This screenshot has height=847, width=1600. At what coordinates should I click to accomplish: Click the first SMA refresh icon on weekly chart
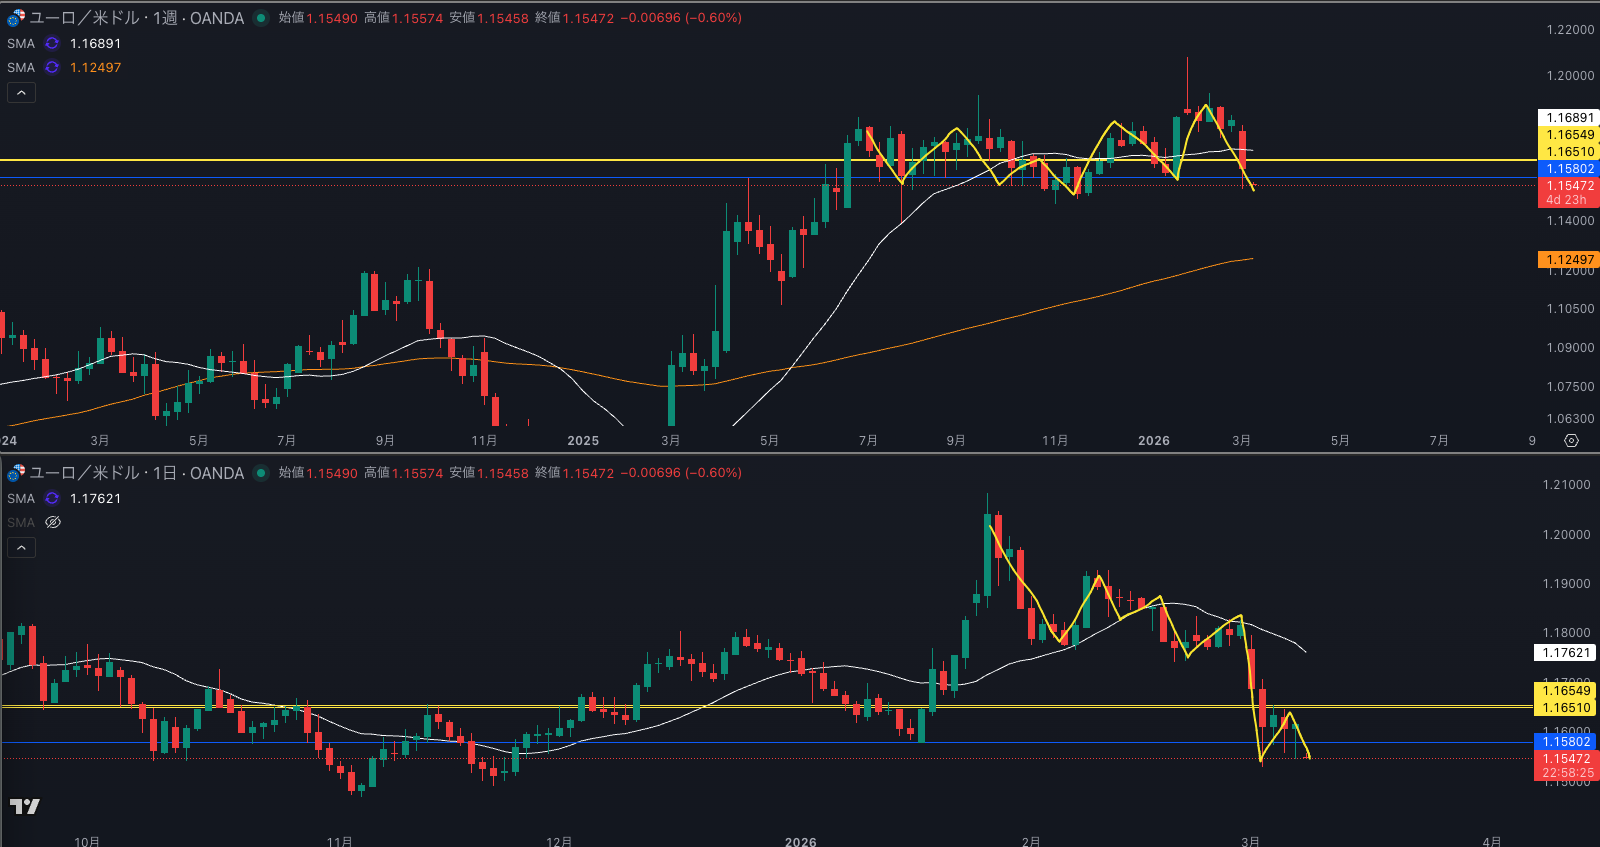[x=52, y=44]
